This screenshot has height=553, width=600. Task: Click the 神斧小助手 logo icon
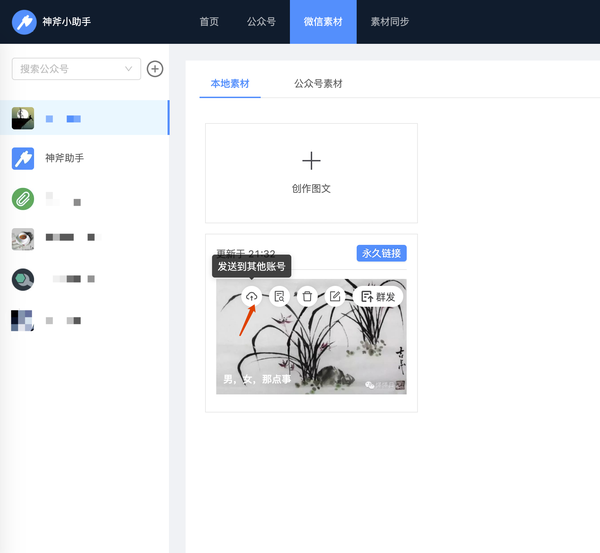(24, 22)
